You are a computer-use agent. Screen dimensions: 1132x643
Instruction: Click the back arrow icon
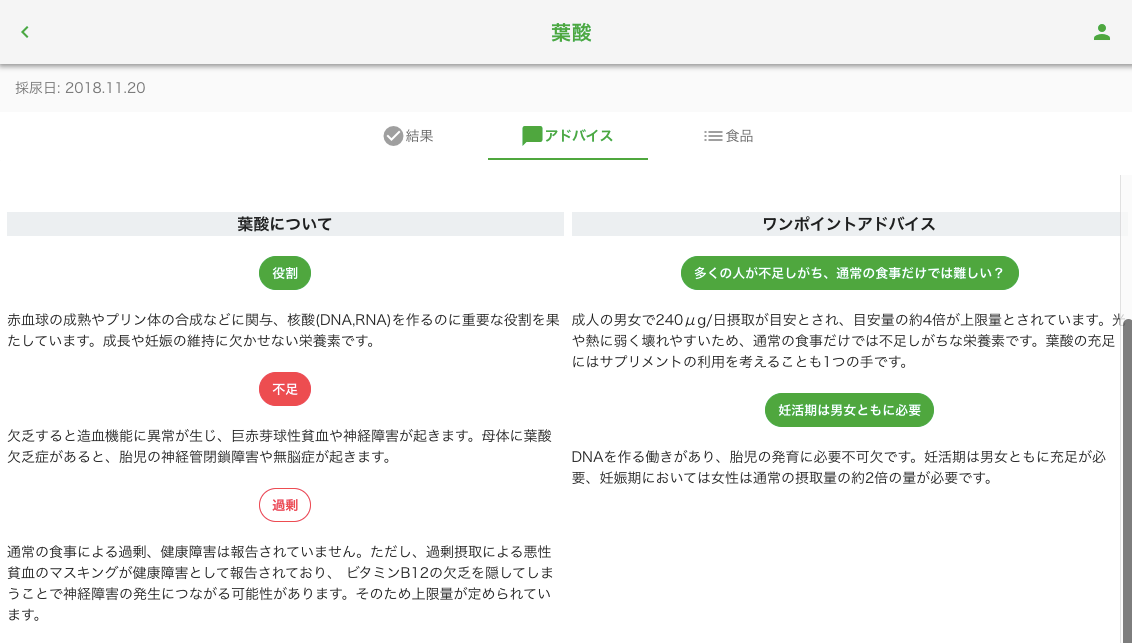coord(25,32)
